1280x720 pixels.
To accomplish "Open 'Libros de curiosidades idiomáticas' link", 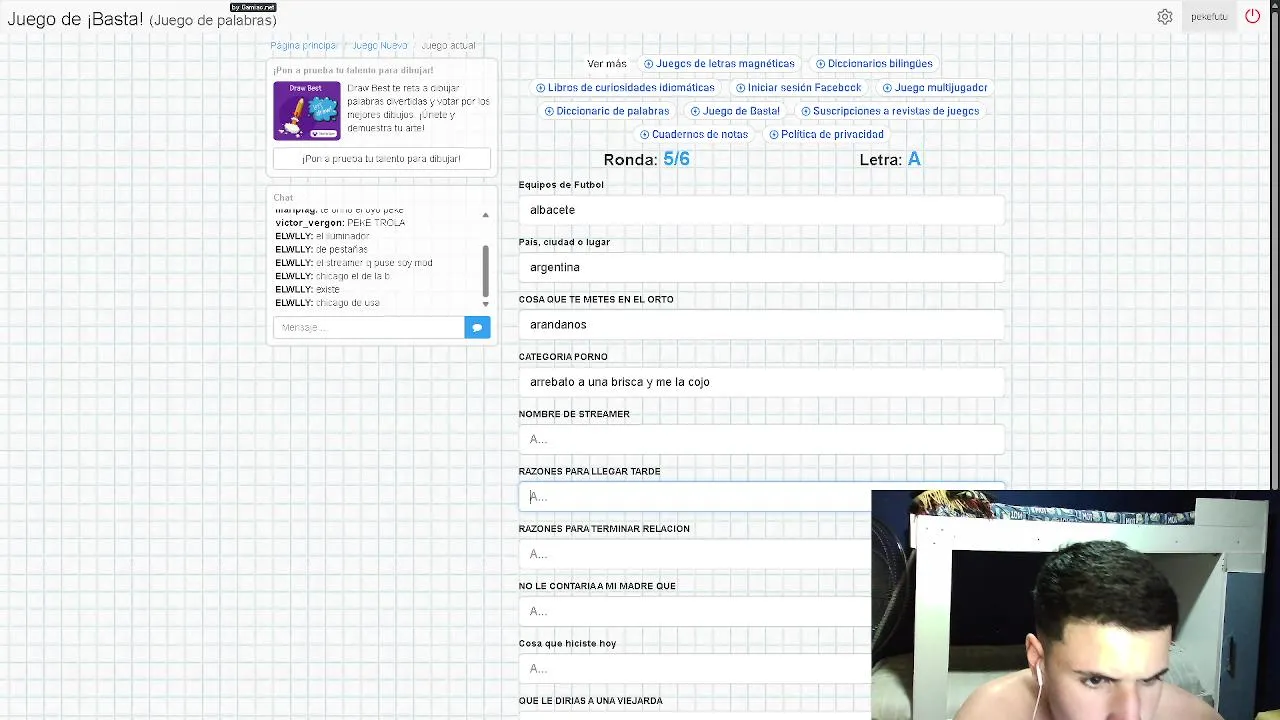I will pyautogui.click(x=625, y=88).
